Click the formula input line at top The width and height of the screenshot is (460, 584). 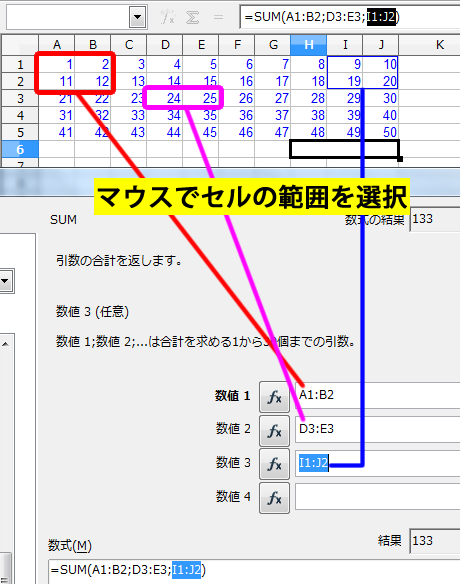[350, 17]
